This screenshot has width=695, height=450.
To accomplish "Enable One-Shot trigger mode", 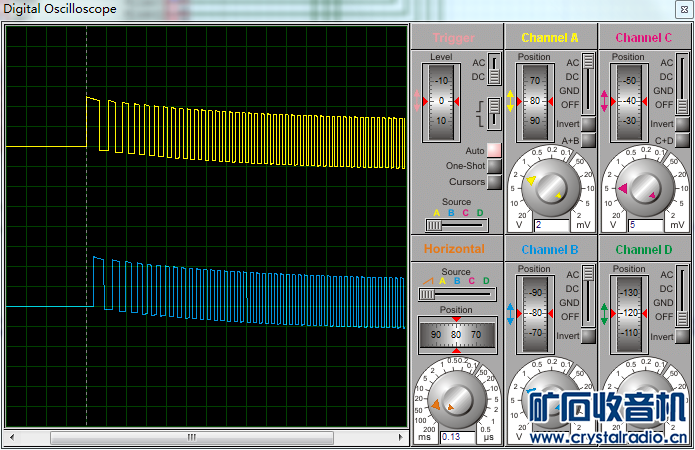I will 494,166.
